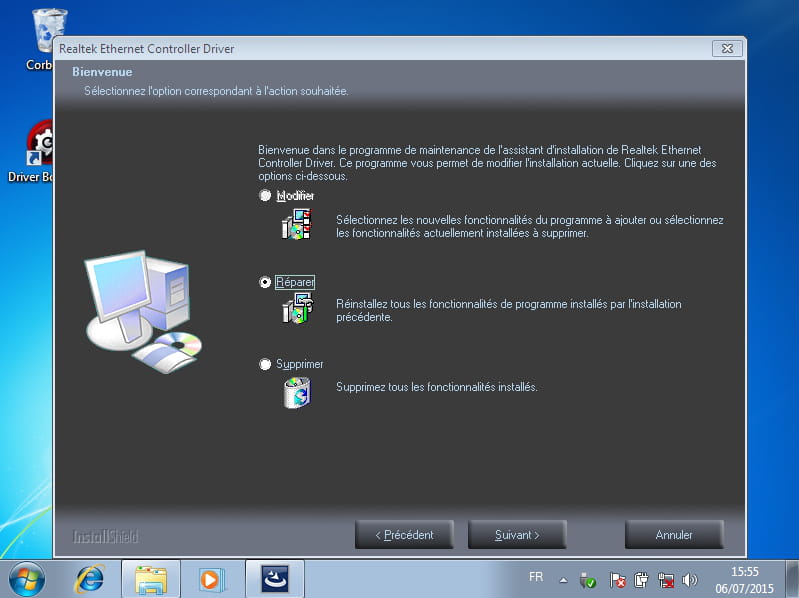This screenshot has height=598, width=799.
Task: Open the volume speaker tray icon
Action: (689, 580)
